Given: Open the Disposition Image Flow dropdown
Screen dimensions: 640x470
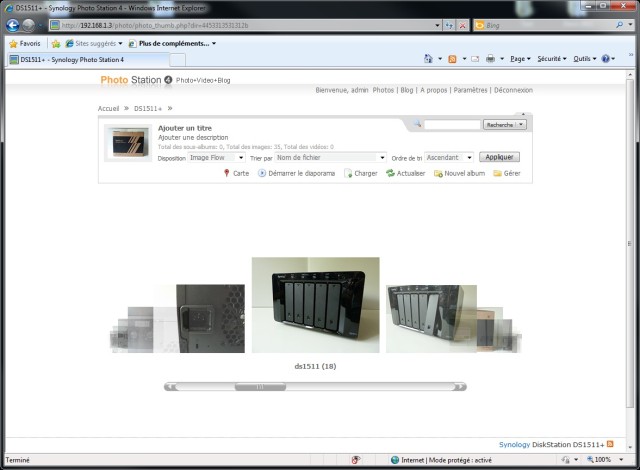Looking at the screenshot, I should (x=217, y=157).
